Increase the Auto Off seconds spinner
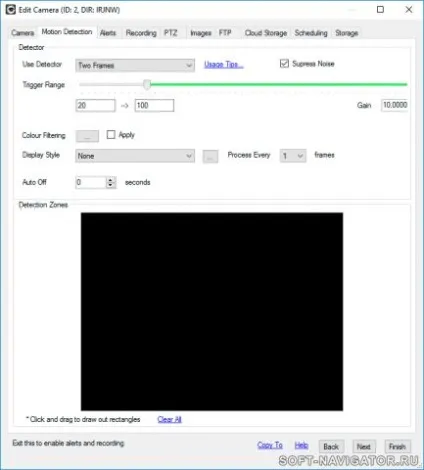The image size is (424, 470). [110, 179]
